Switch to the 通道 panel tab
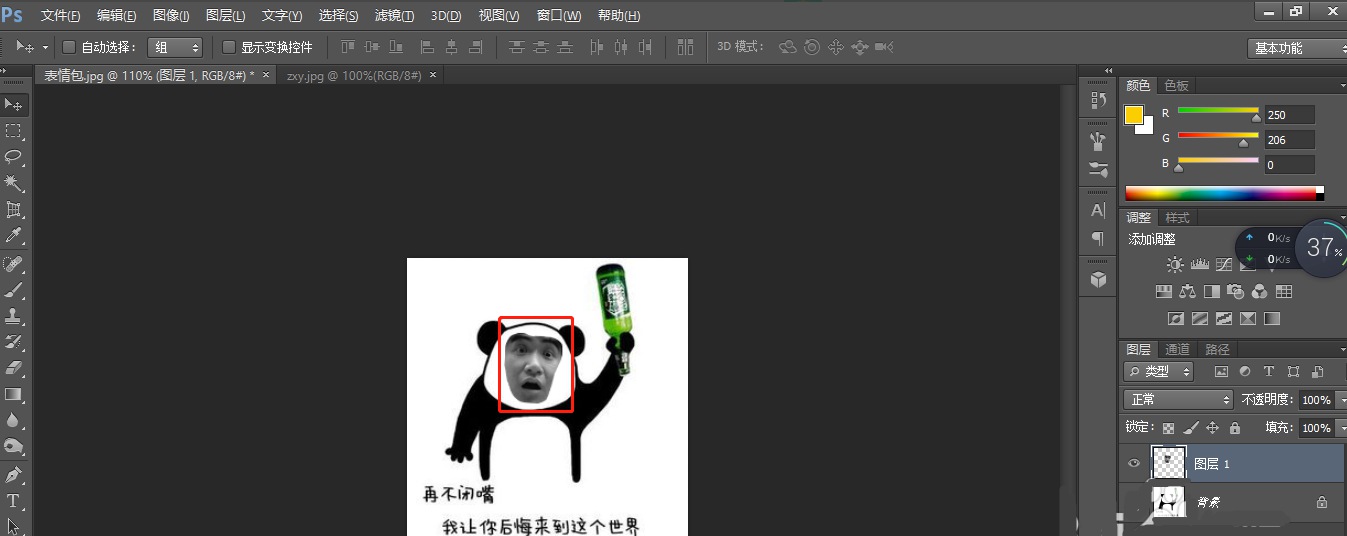1347x536 pixels. point(1177,349)
